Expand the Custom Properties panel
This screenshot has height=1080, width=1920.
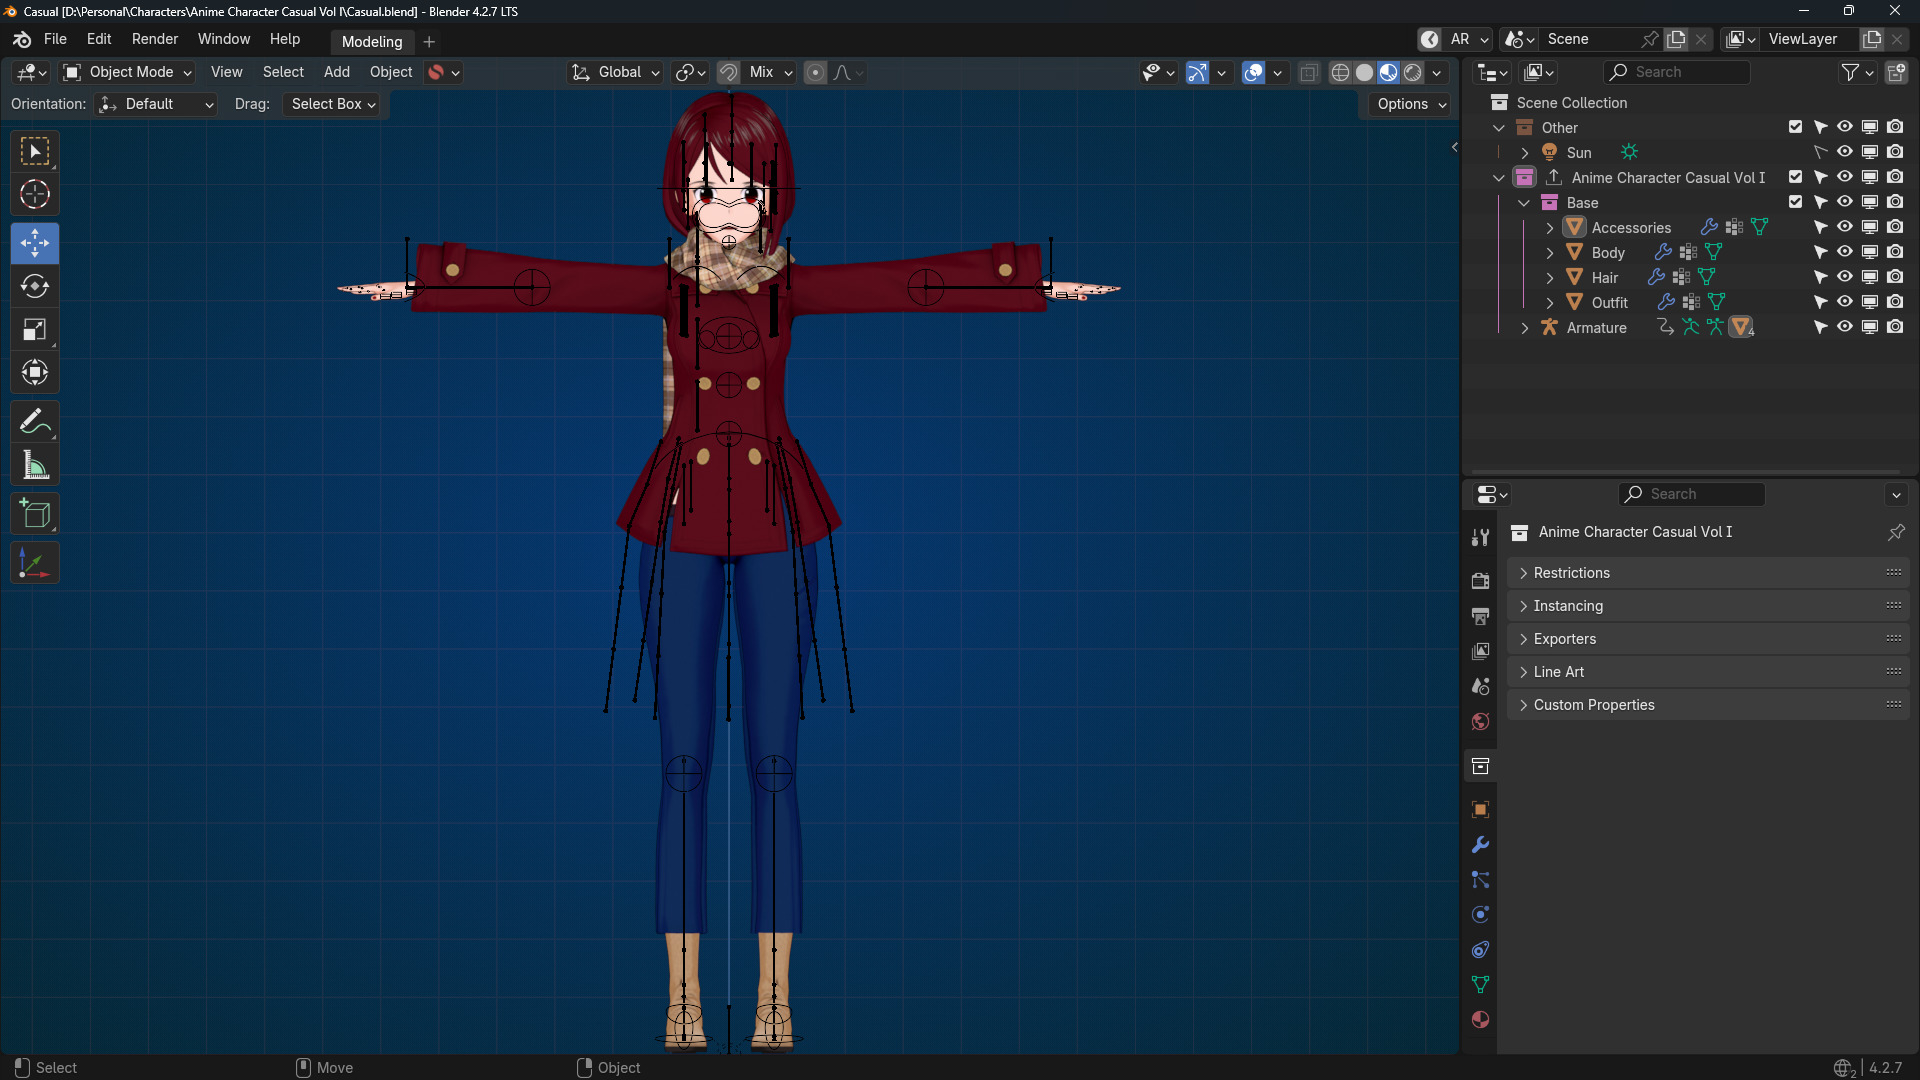coord(1708,705)
